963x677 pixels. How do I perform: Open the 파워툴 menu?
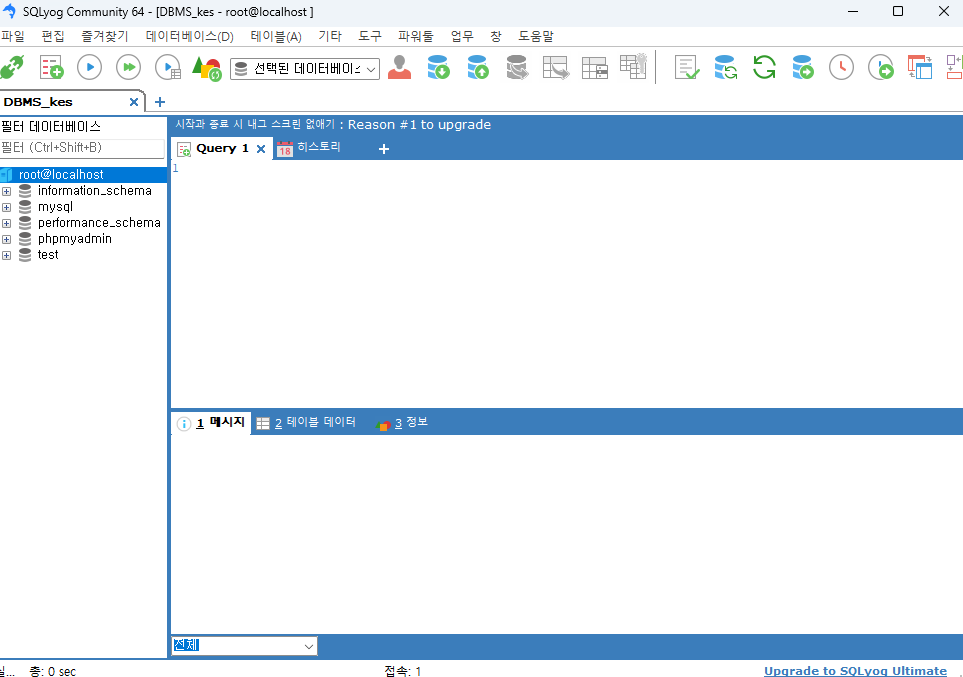click(x=416, y=36)
